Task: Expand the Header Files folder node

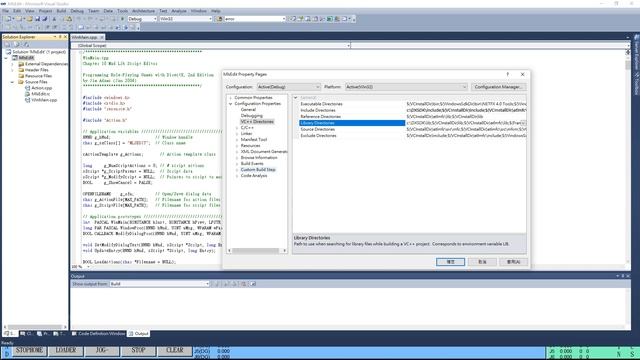Action: tap(12, 70)
